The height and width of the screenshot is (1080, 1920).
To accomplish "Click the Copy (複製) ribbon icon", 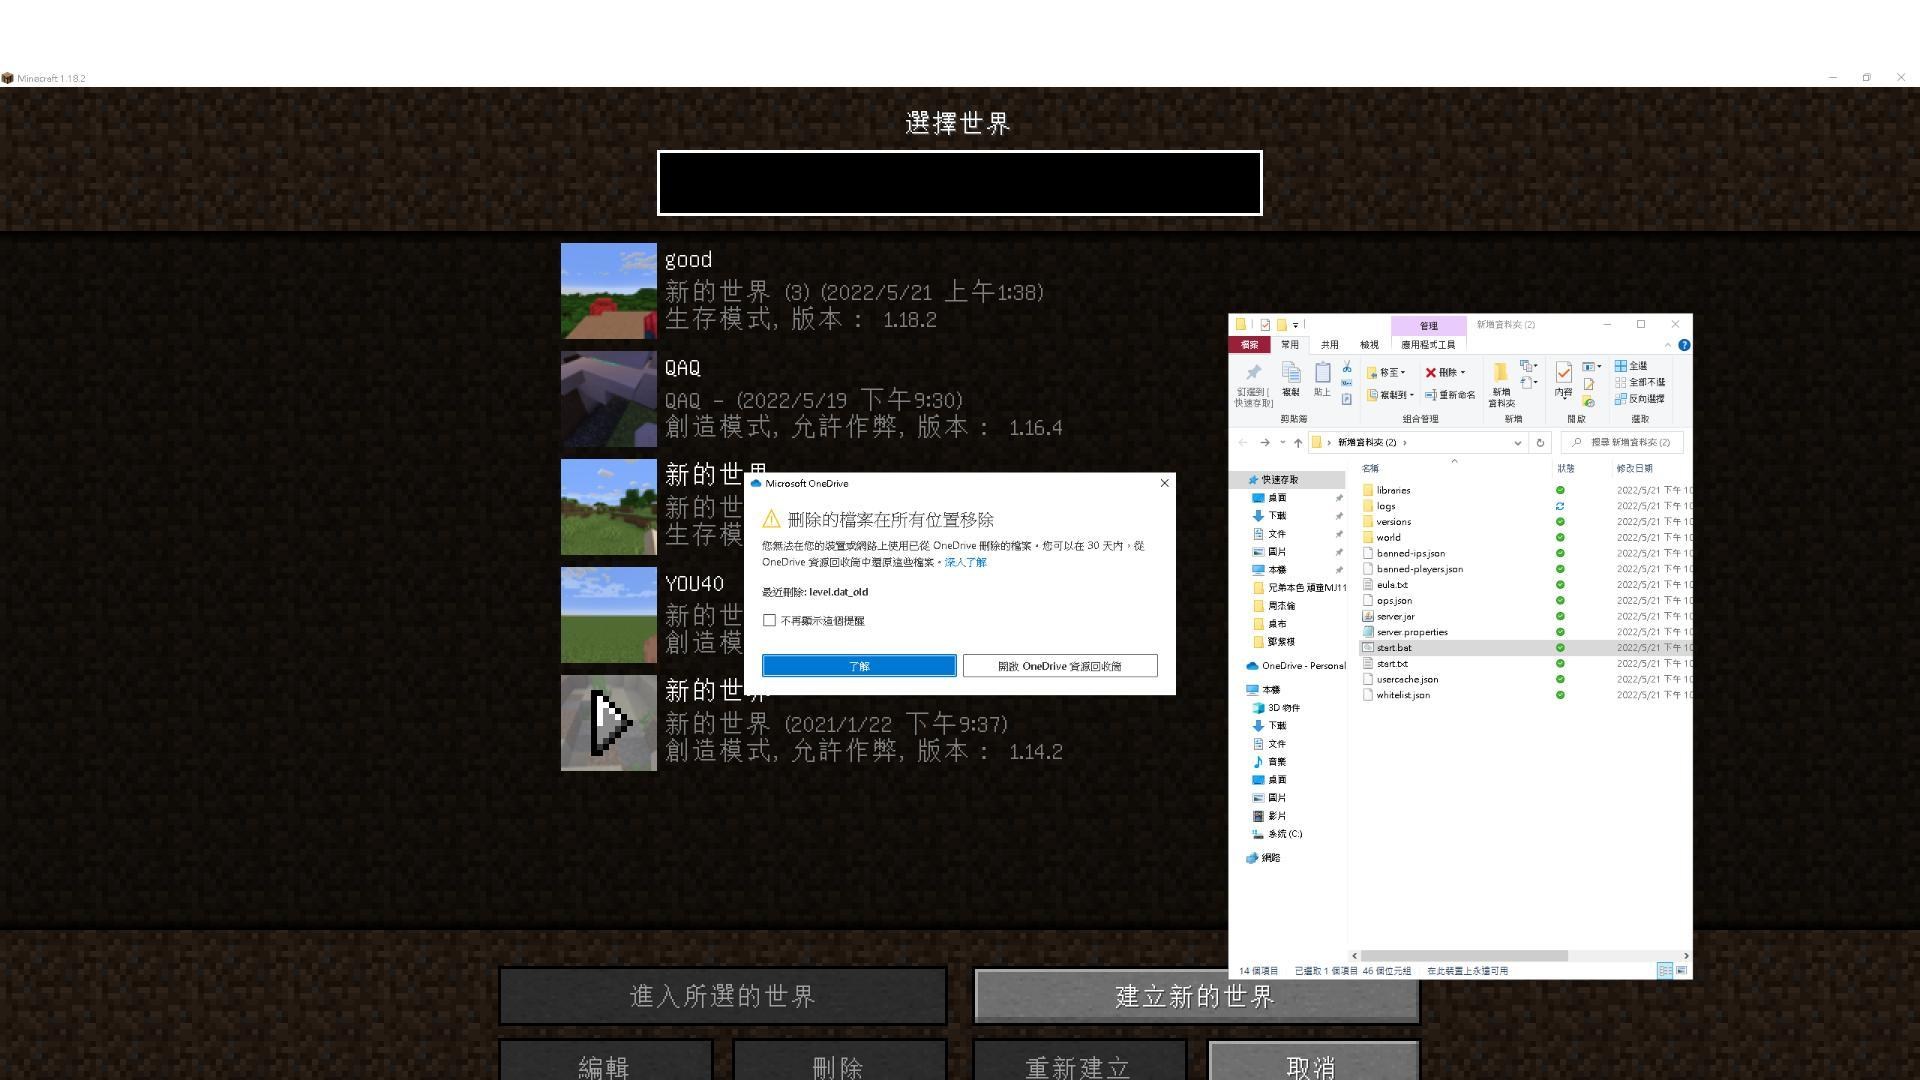I will (x=1291, y=379).
